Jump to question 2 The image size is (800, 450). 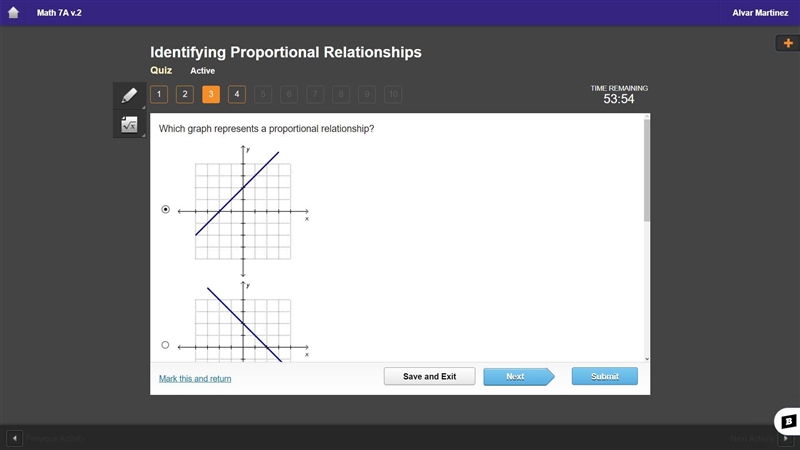185,94
